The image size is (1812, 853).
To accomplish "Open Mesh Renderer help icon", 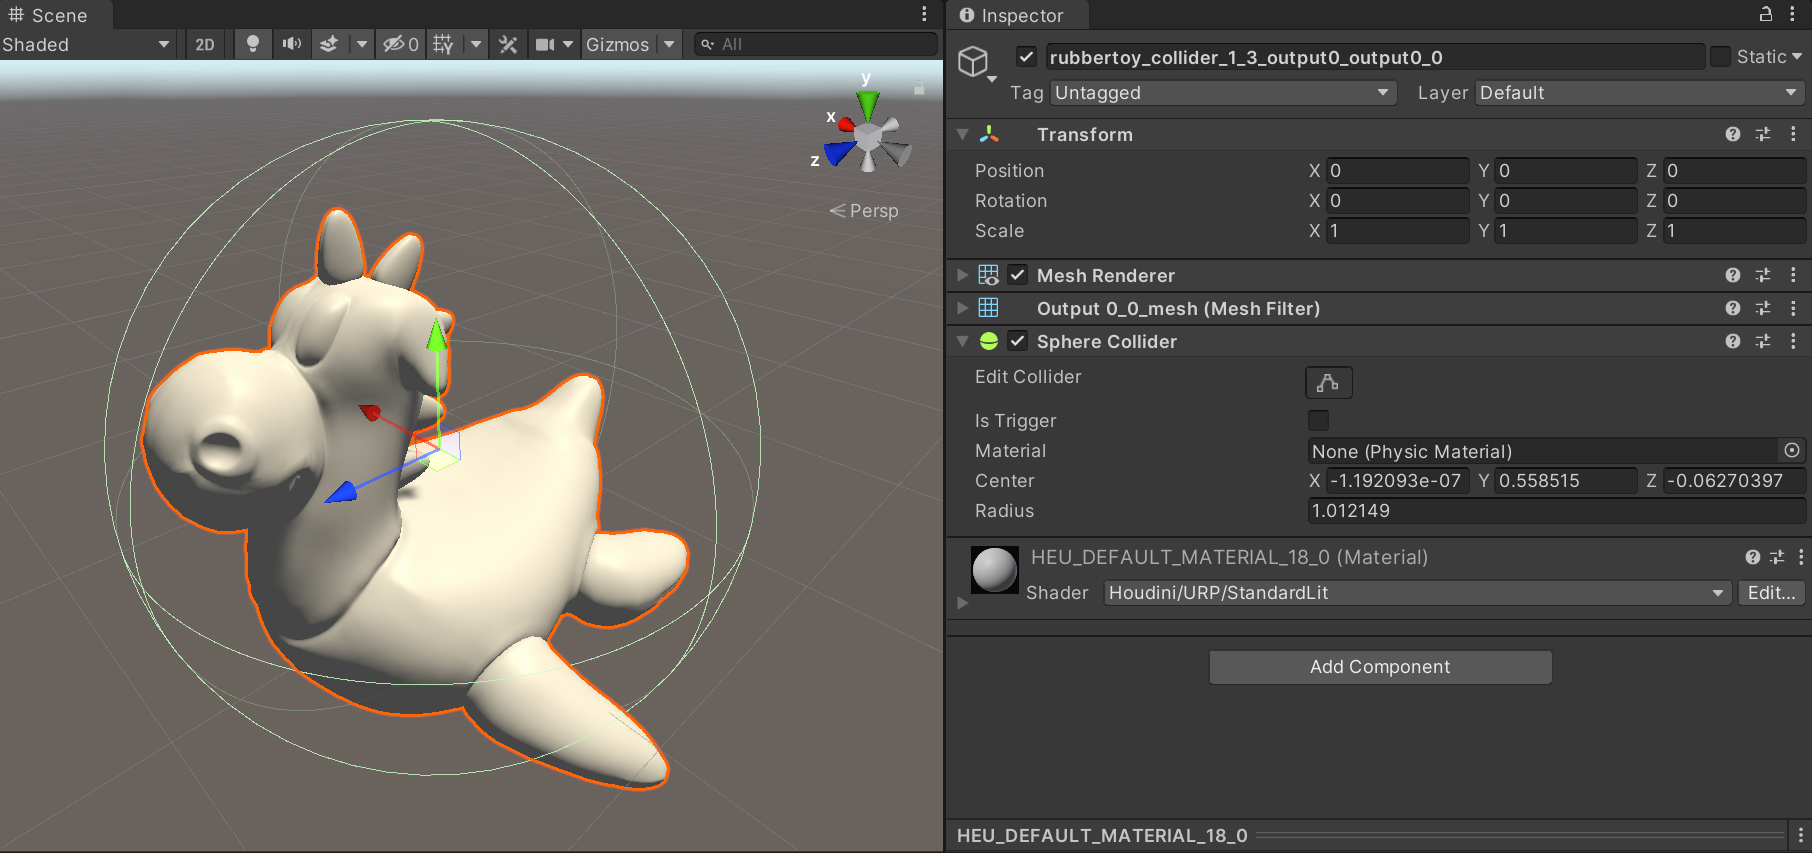I will point(1733,275).
